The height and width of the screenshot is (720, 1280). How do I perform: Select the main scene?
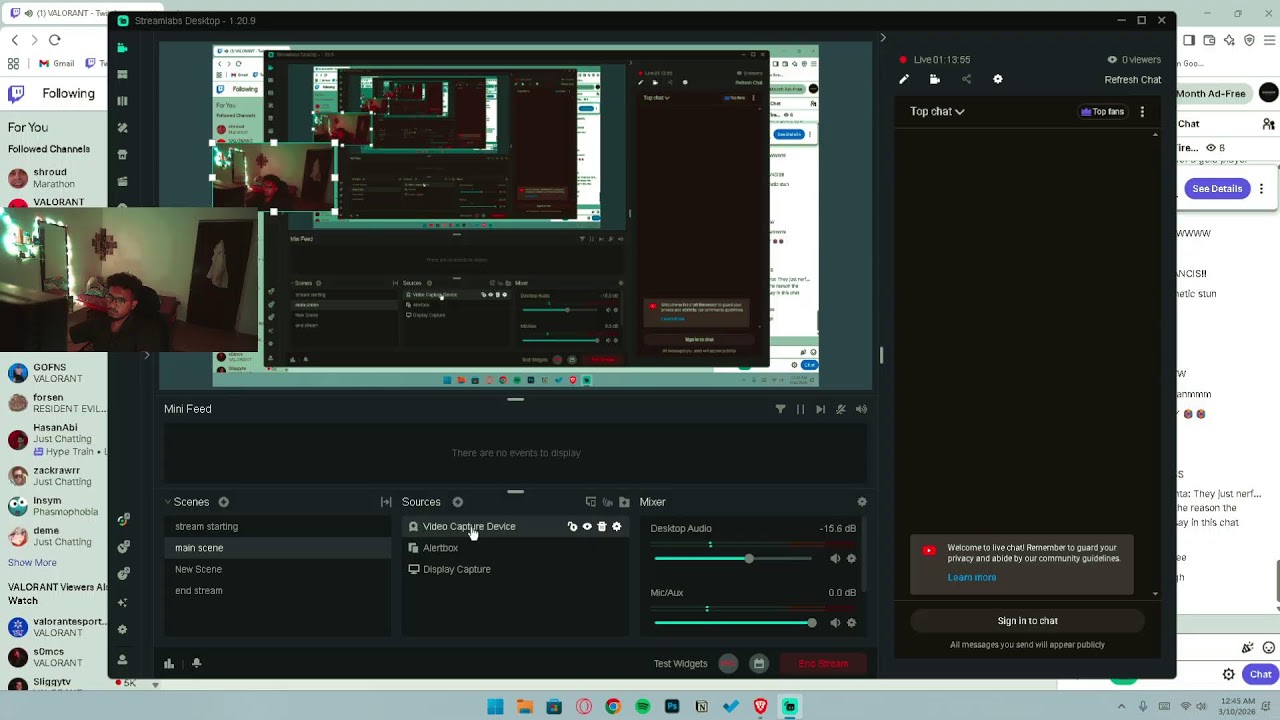[277, 548]
